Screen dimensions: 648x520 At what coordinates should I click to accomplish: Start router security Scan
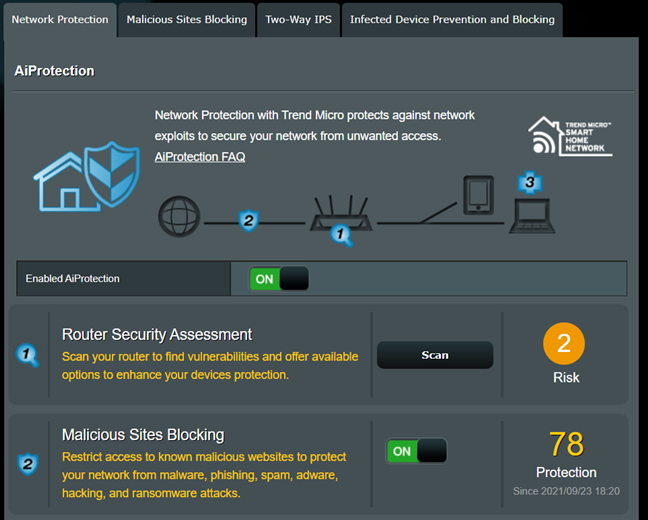point(435,355)
